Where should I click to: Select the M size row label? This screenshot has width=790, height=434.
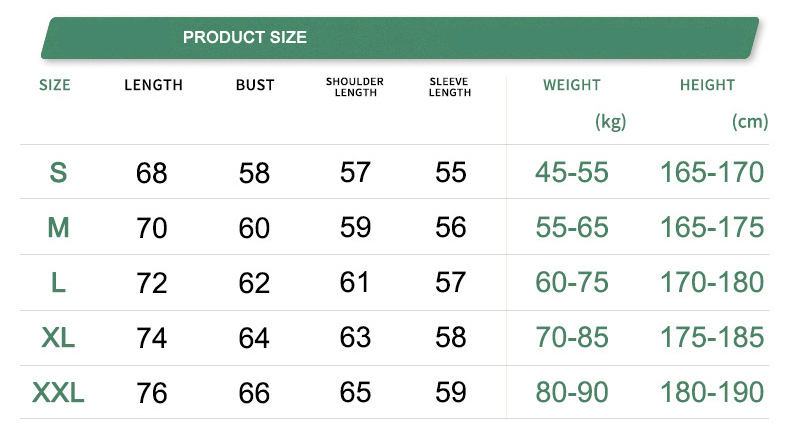(x=58, y=228)
